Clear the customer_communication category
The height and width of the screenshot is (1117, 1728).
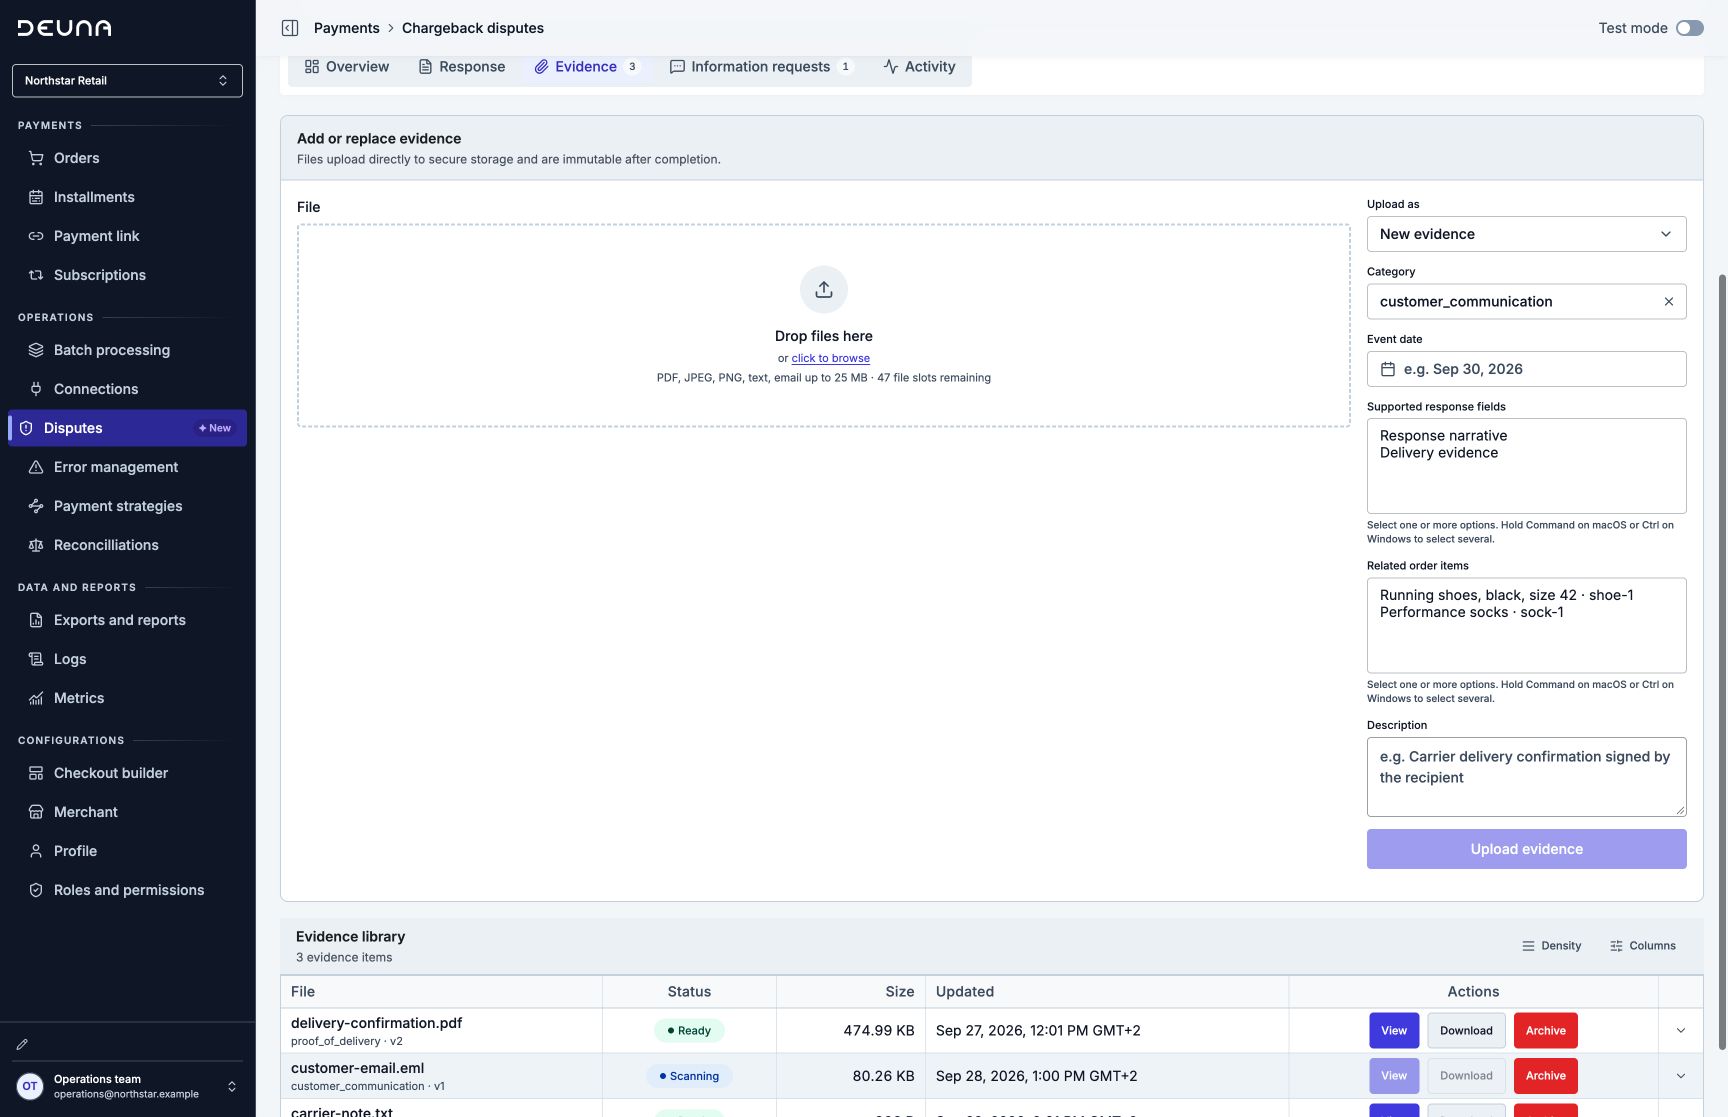coord(1668,302)
